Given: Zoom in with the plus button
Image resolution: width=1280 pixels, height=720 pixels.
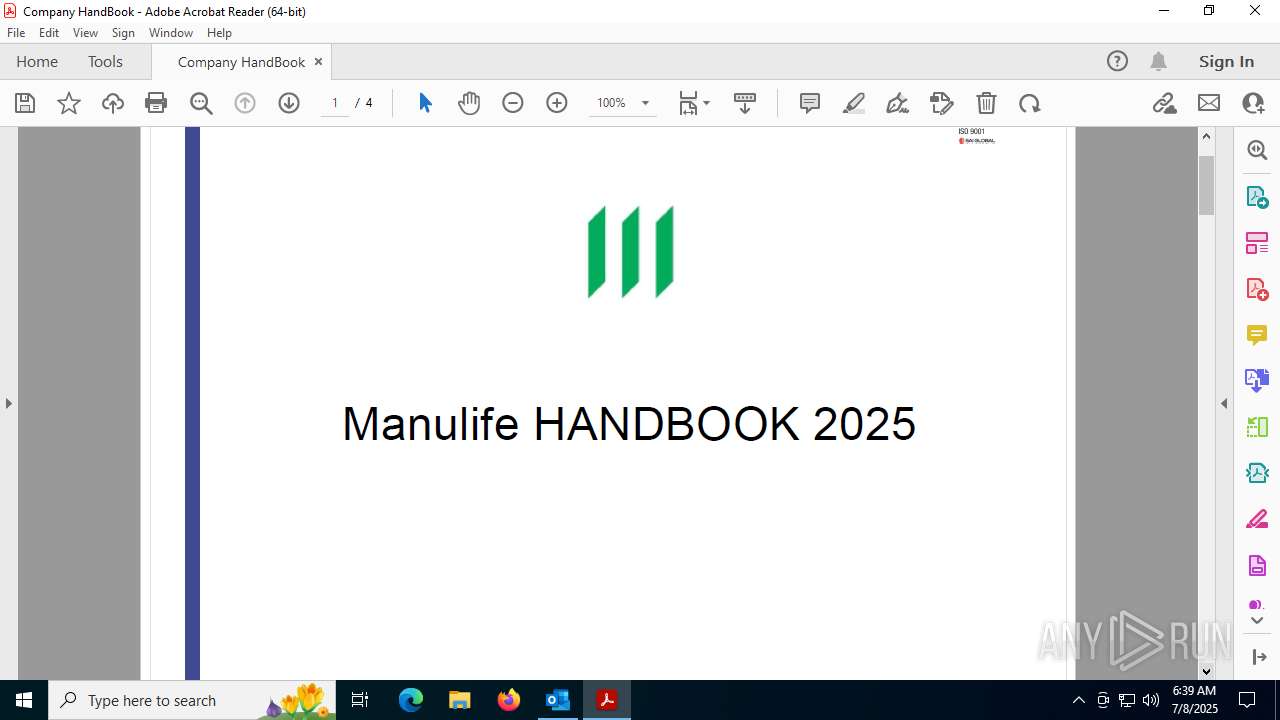Looking at the screenshot, I should click(557, 103).
